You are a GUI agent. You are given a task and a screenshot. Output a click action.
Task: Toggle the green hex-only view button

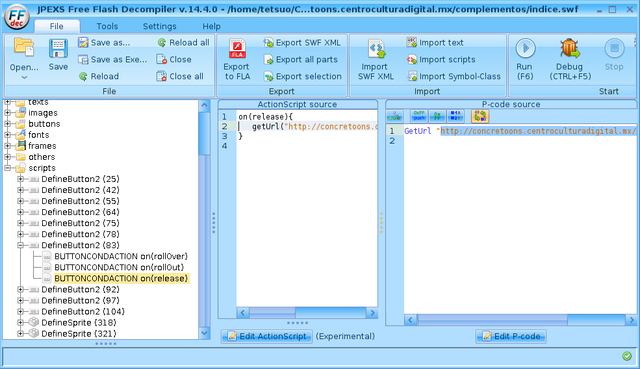click(x=437, y=116)
